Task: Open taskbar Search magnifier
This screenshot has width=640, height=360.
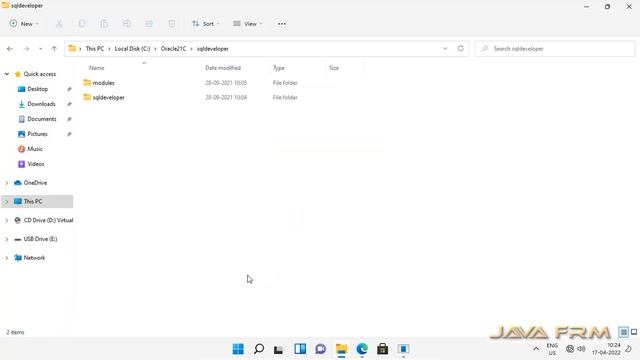Action: tap(259, 349)
